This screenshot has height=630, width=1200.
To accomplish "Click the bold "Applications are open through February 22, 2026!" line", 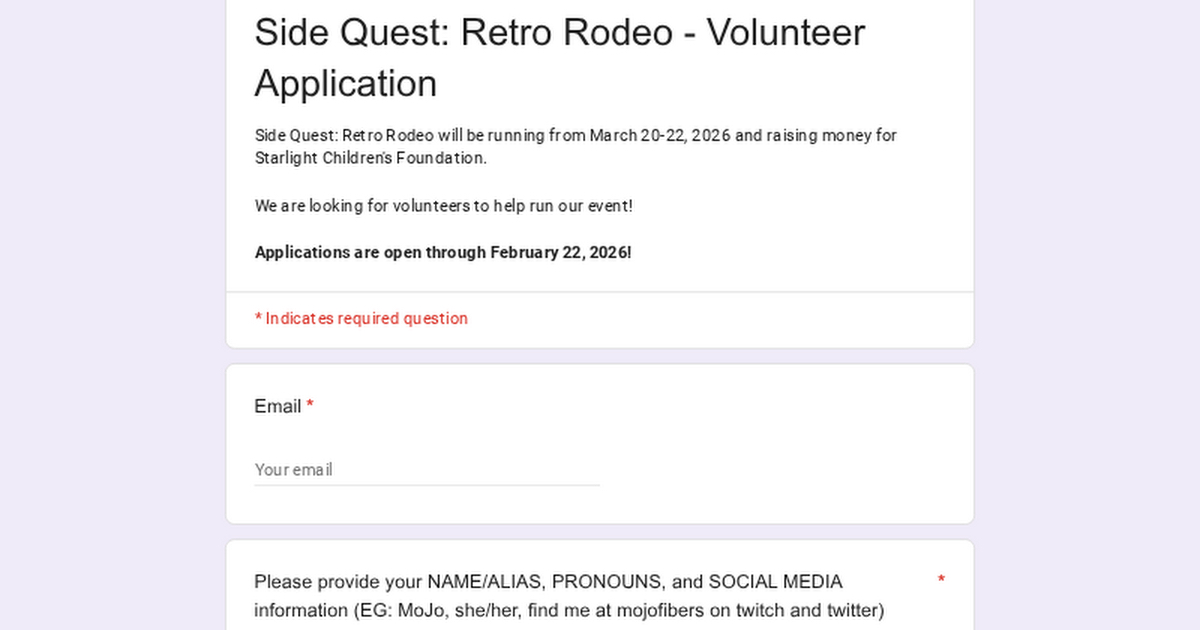I will click(442, 252).
